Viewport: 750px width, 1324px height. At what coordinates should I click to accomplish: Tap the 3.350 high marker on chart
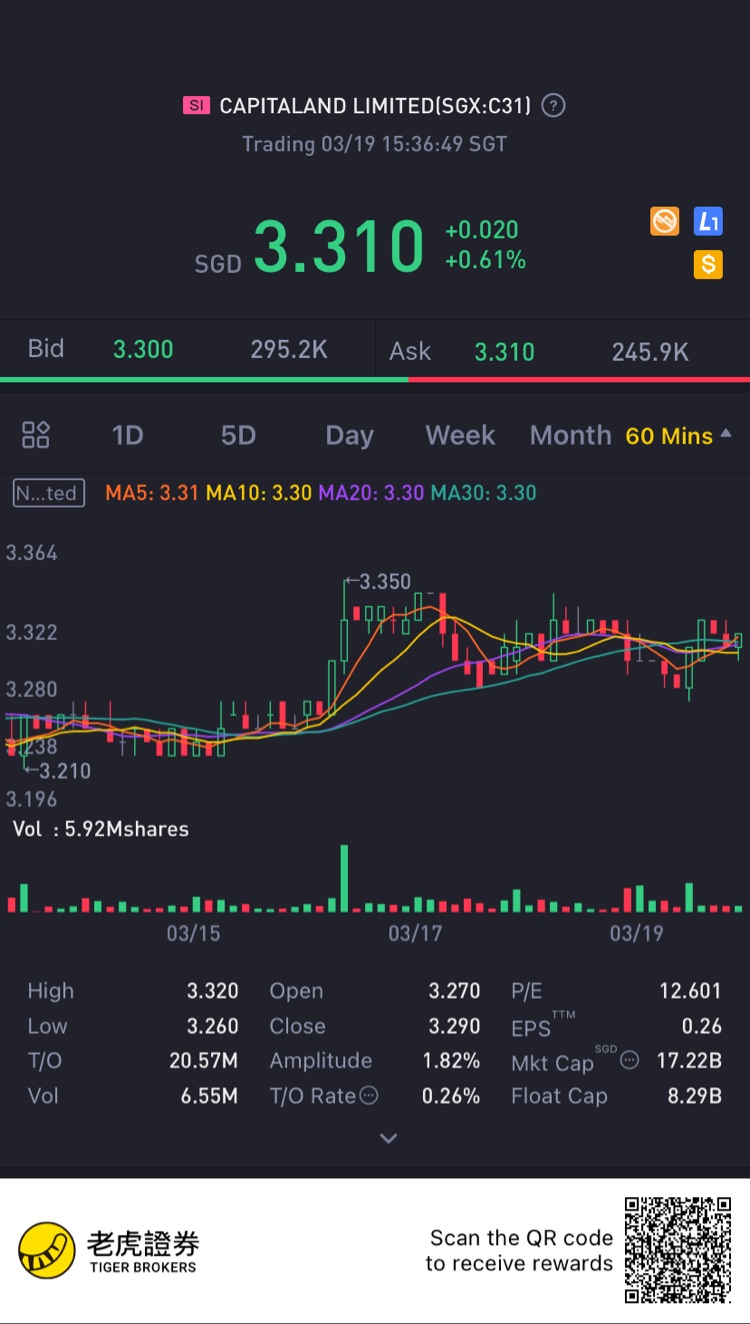click(x=377, y=581)
